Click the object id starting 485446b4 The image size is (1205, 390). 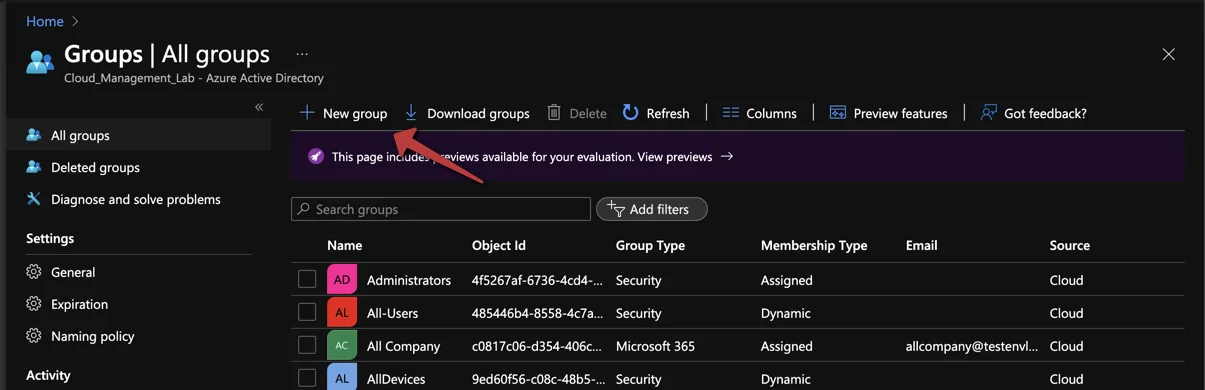point(537,313)
